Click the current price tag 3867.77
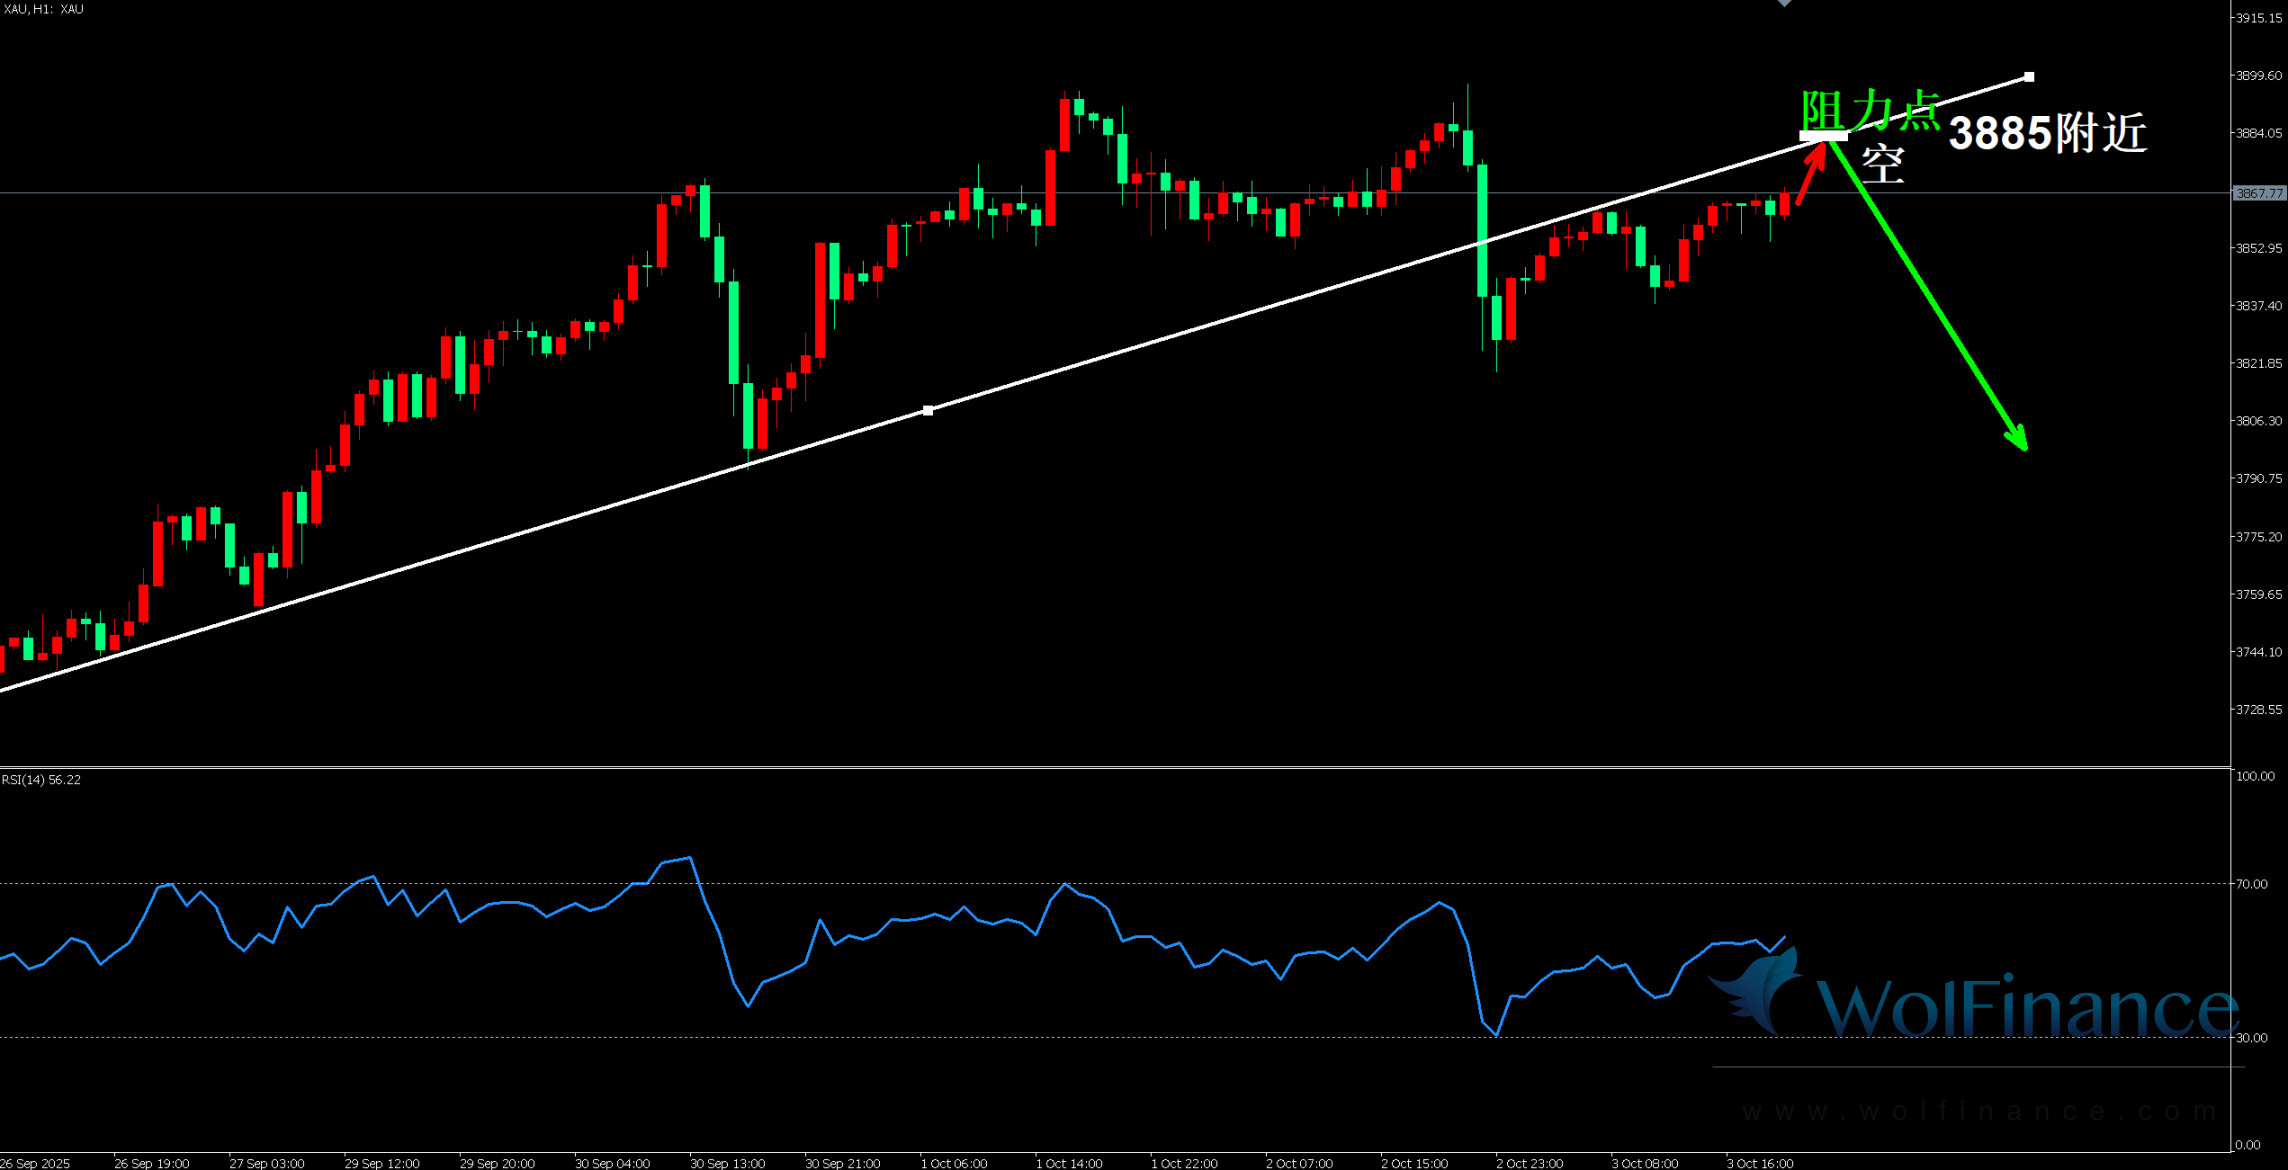2288x1170 pixels. tap(2259, 193)
